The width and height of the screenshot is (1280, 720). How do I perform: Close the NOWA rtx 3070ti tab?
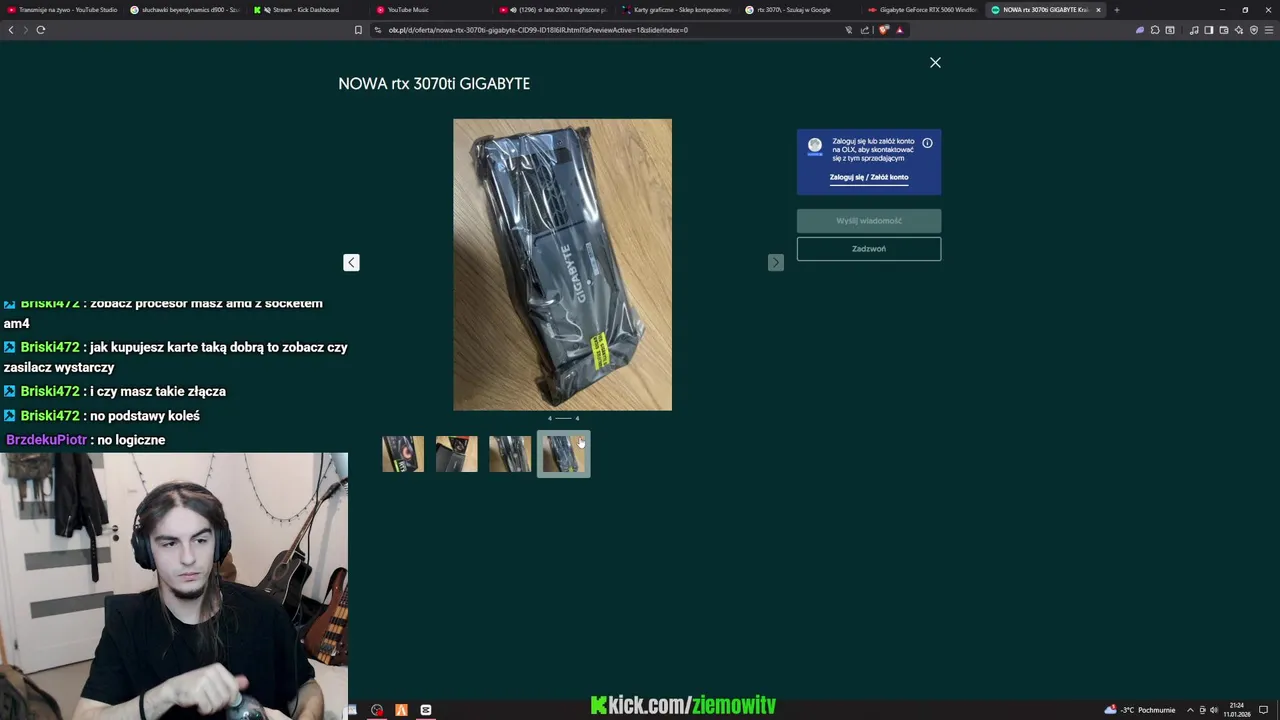[x=1098, y=10]
